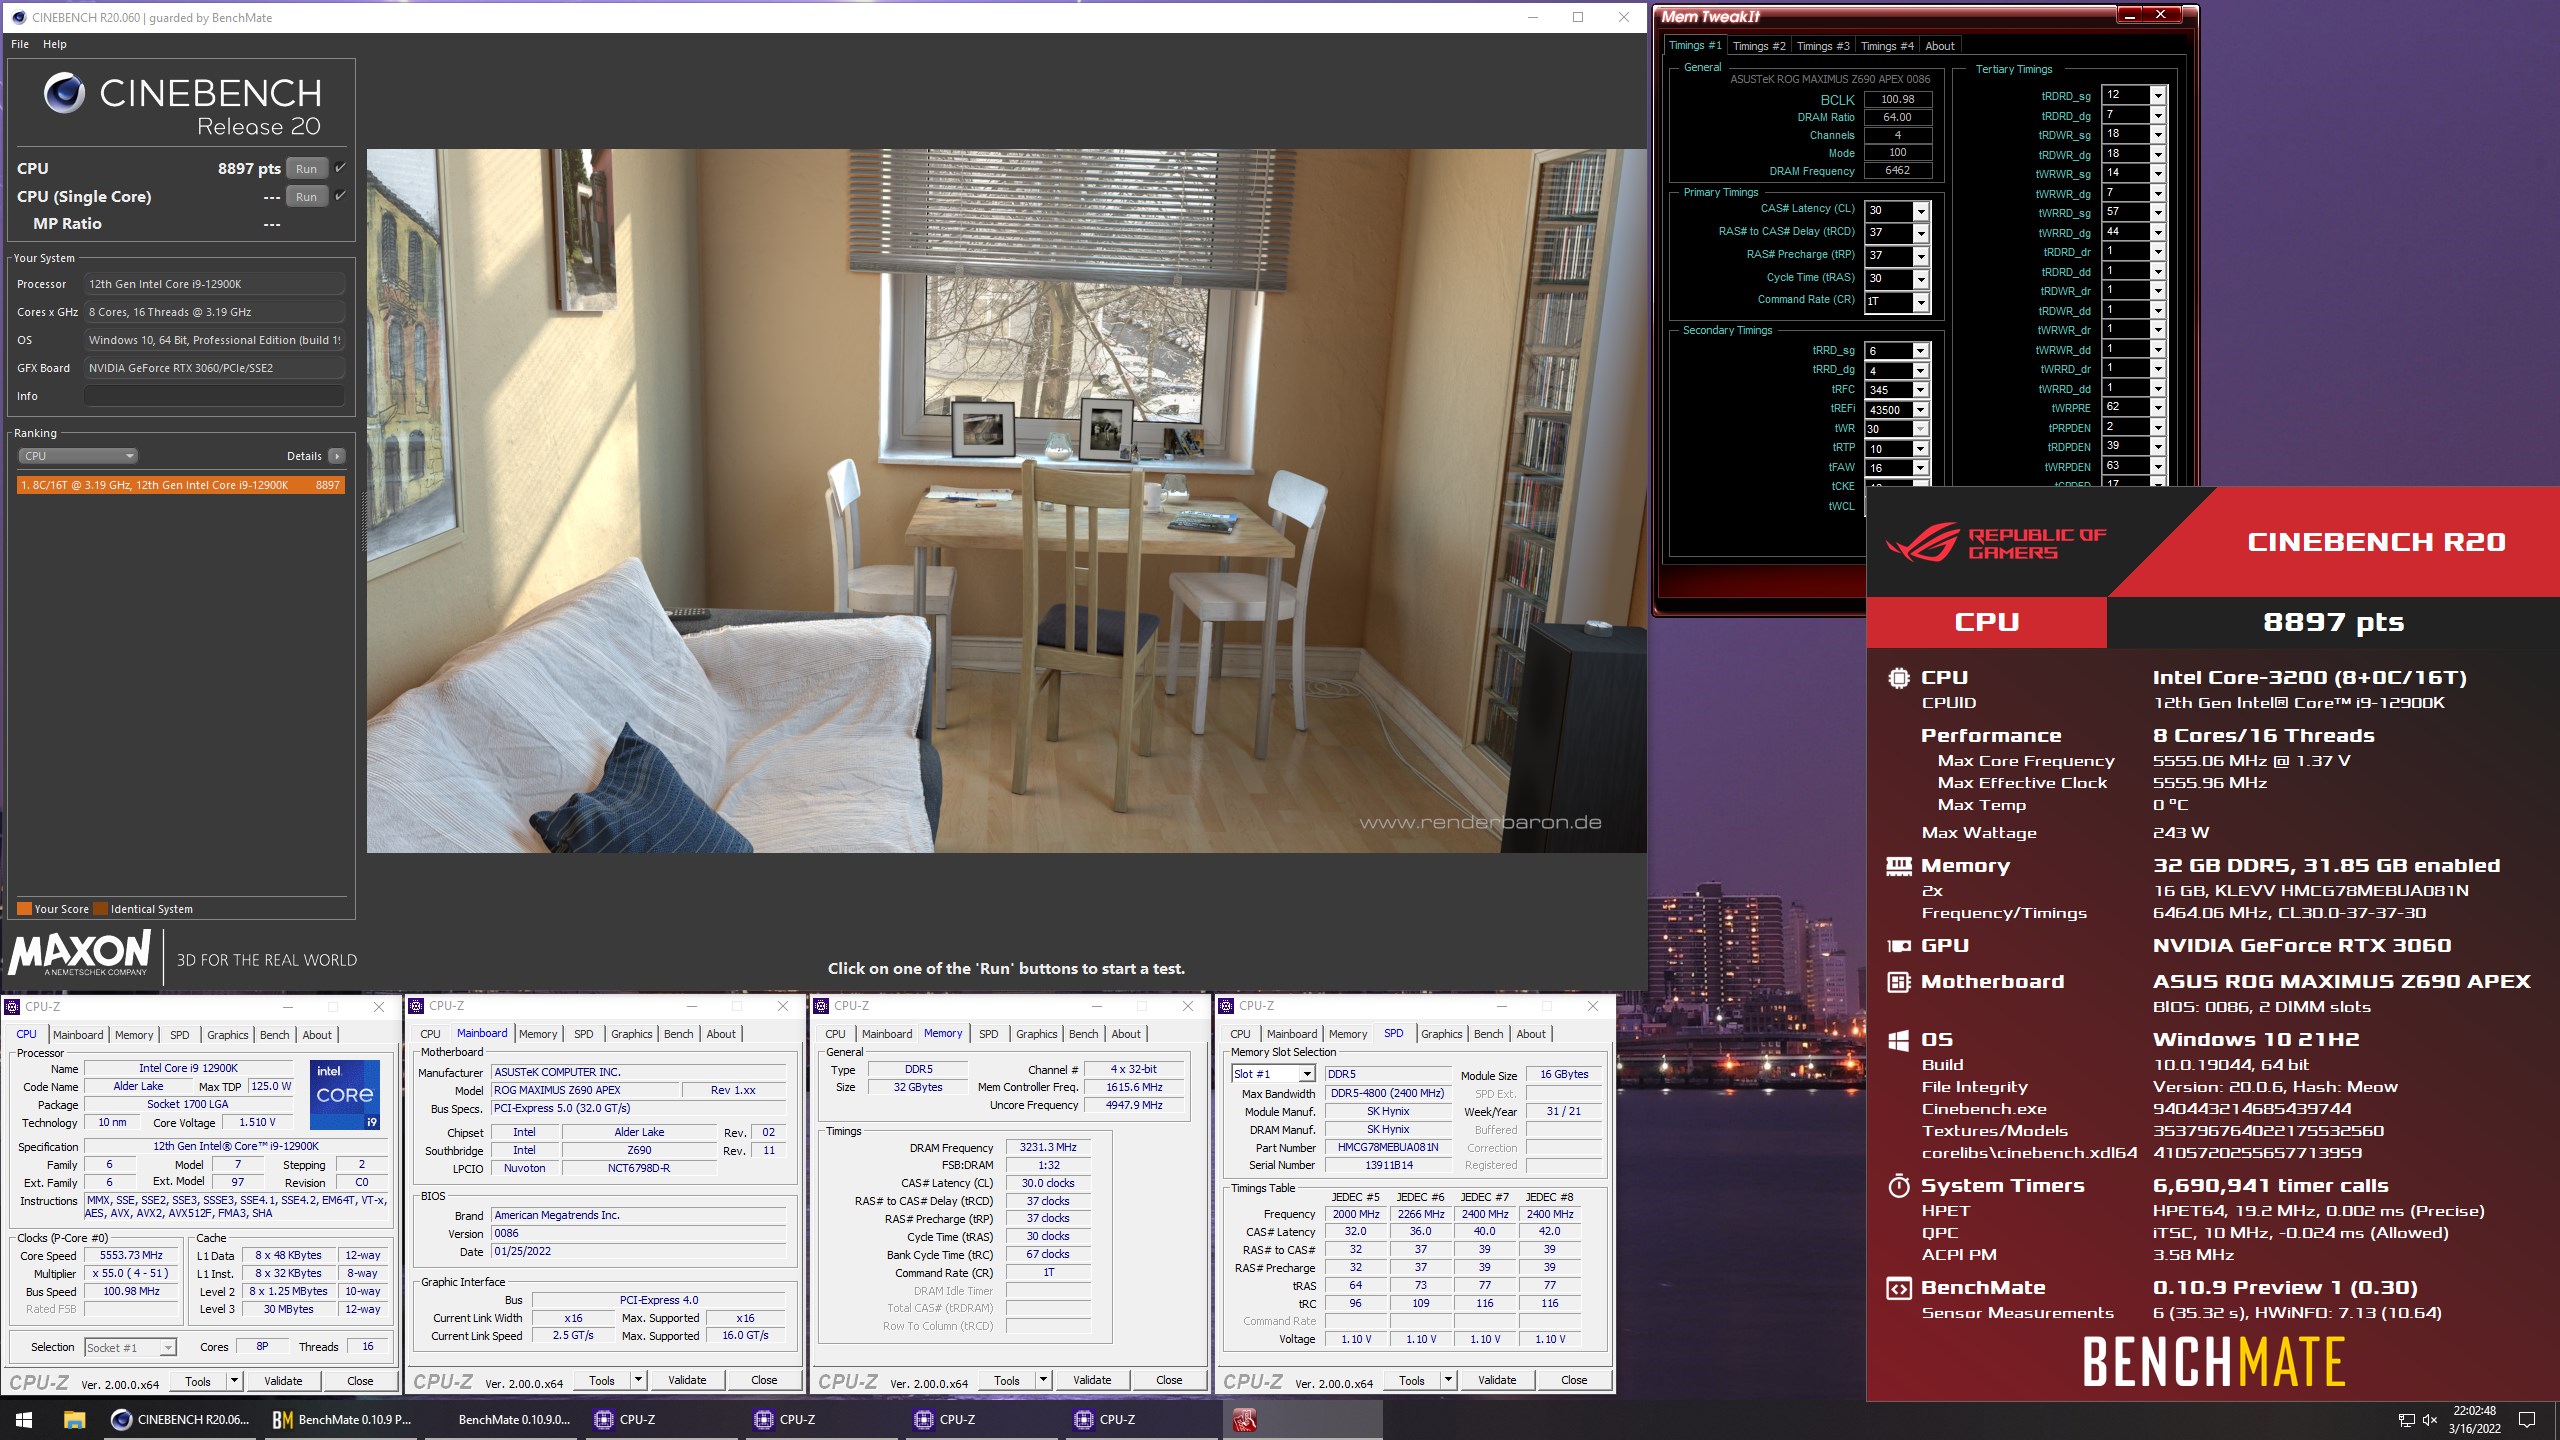Image resolution: width=2560 pixels, height=1440 pixels.
Task: Click the rendered room image
Action: coord(1006,501)
